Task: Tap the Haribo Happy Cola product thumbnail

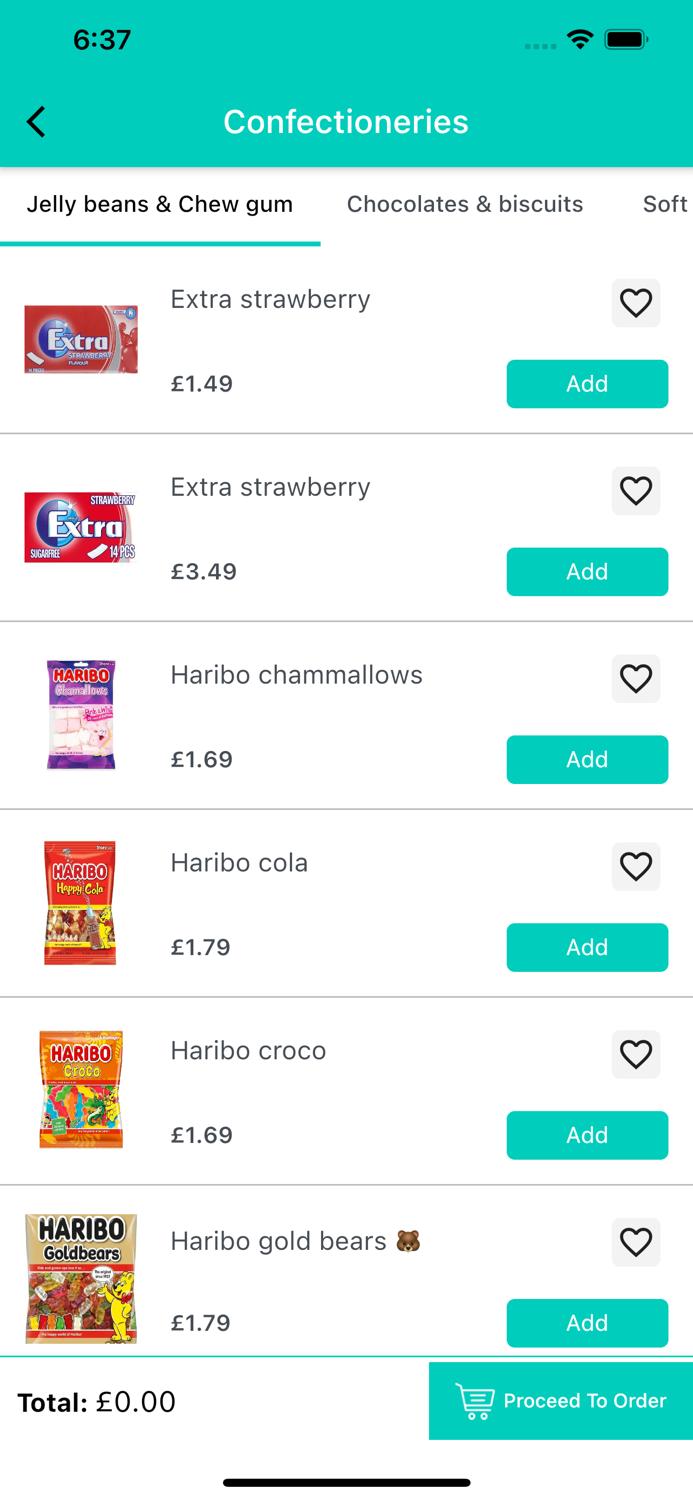Action: (x=81, y=903)
